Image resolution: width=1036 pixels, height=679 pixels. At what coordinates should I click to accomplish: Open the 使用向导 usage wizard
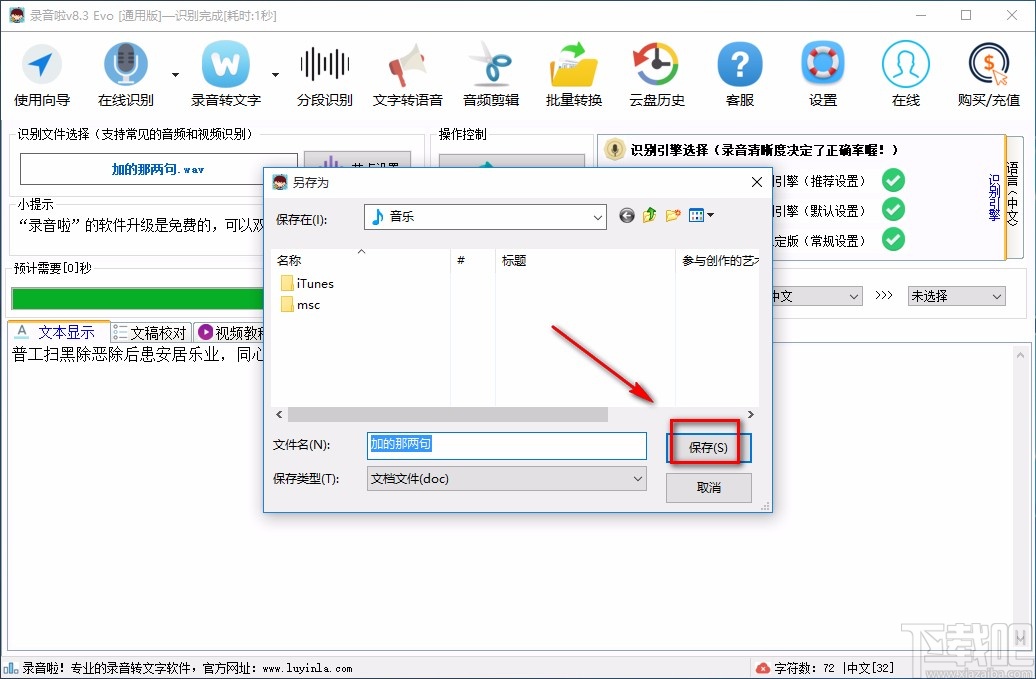[42, 72]
